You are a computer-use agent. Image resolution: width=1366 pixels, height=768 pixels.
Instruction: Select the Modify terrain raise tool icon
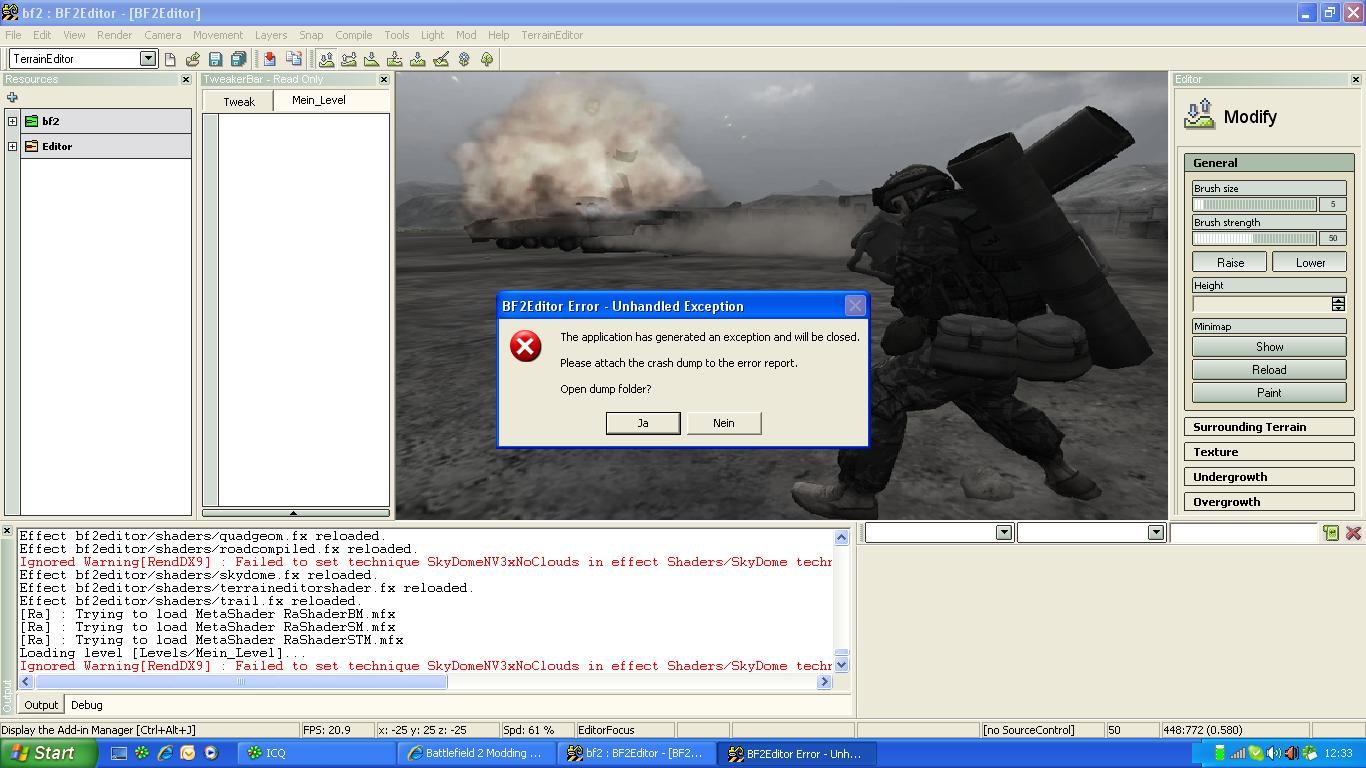coord(326,59)
